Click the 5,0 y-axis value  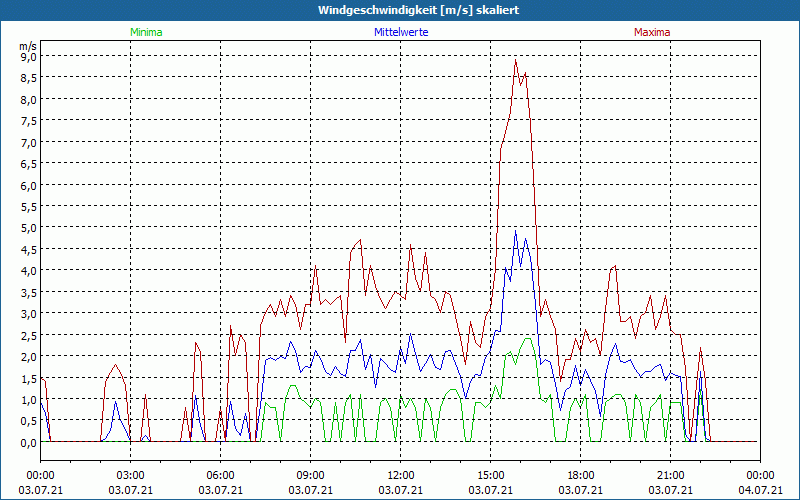point(28,228)
